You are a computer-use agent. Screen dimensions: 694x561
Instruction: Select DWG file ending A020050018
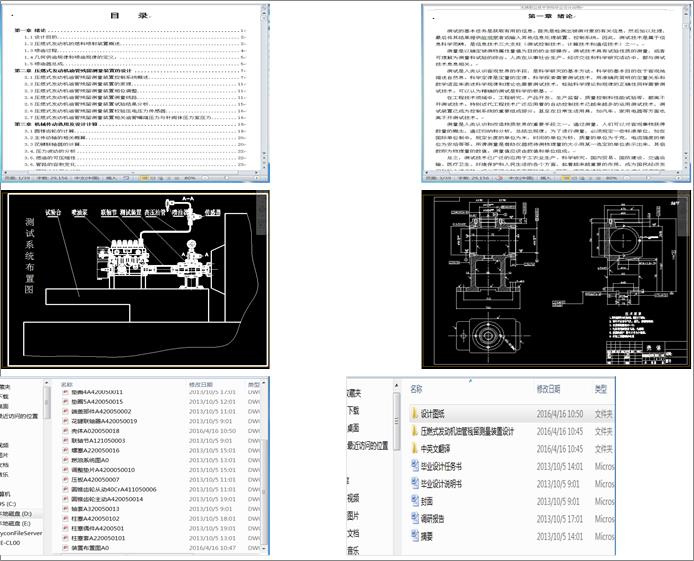pos(95,431)
